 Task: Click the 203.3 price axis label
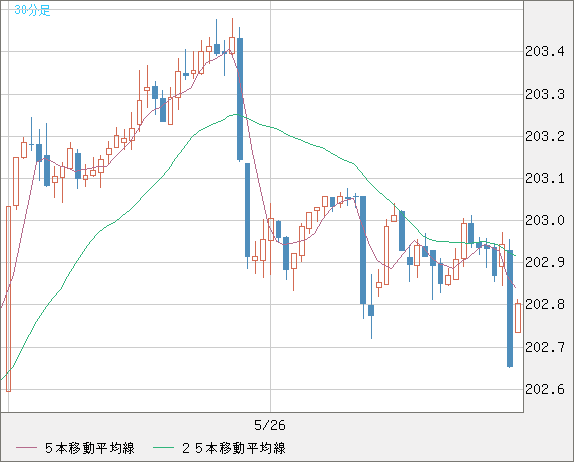[x=545, y=94]
